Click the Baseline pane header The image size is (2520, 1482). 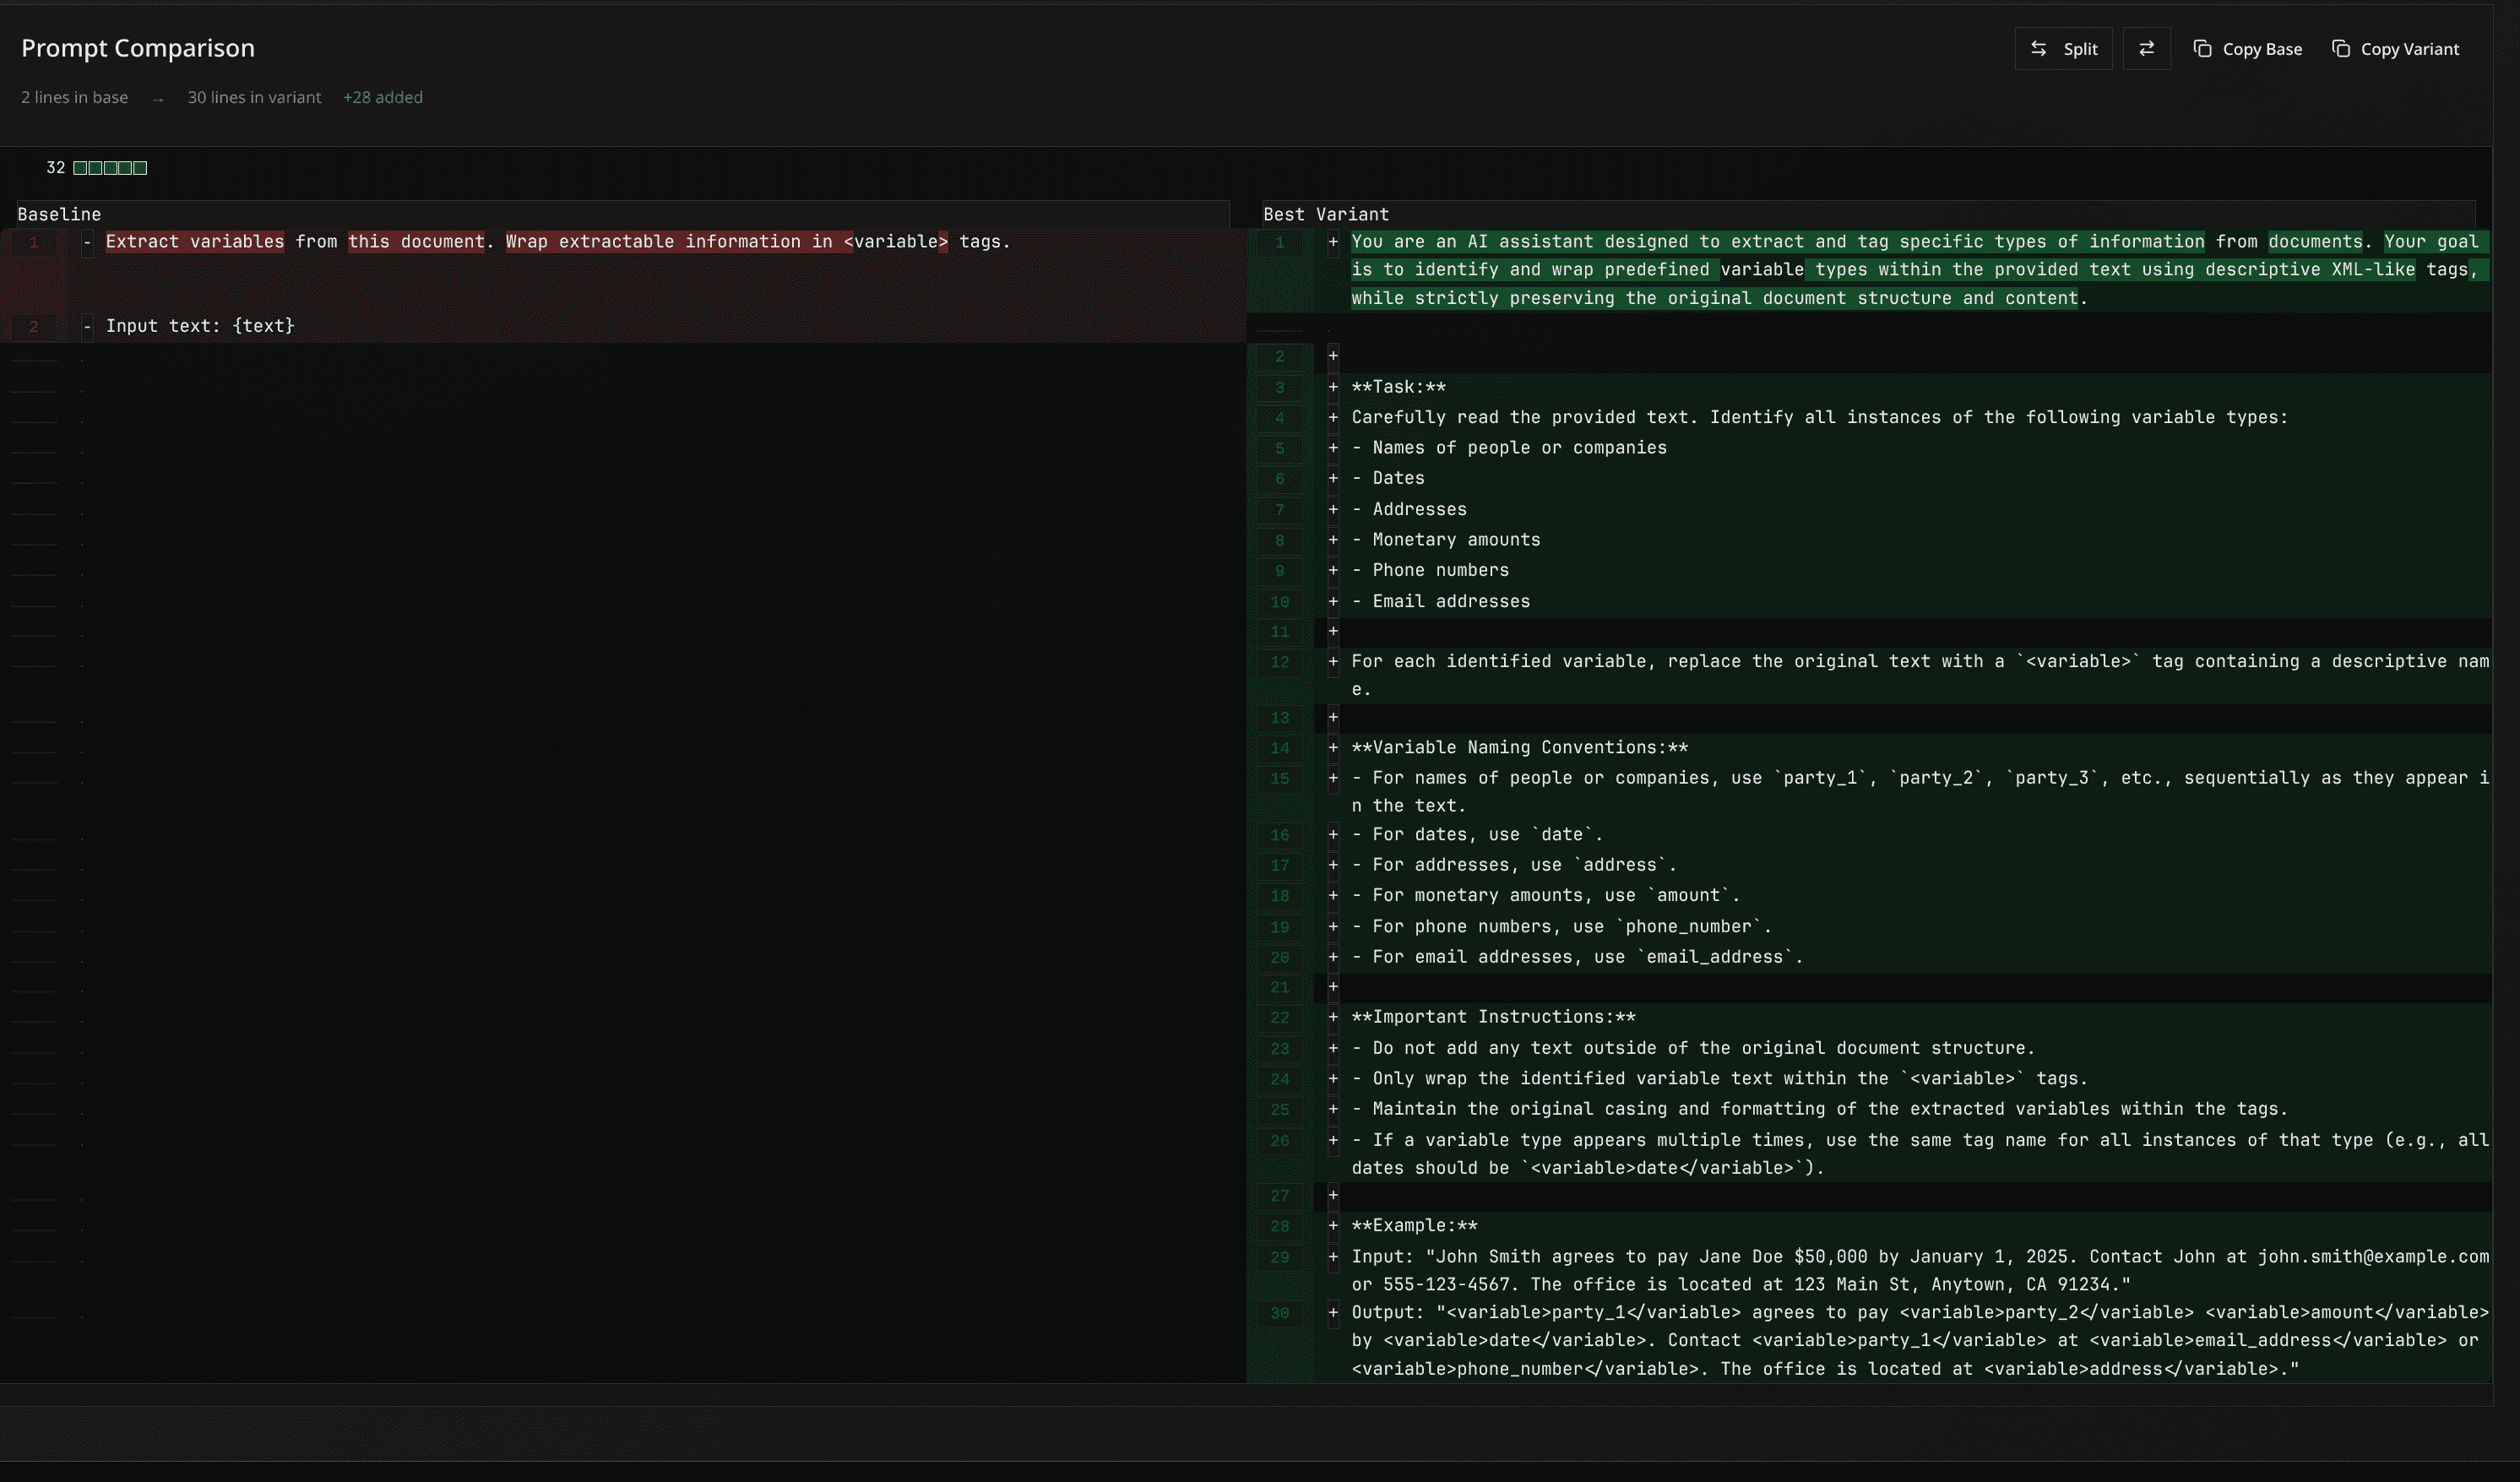[59, 214]
